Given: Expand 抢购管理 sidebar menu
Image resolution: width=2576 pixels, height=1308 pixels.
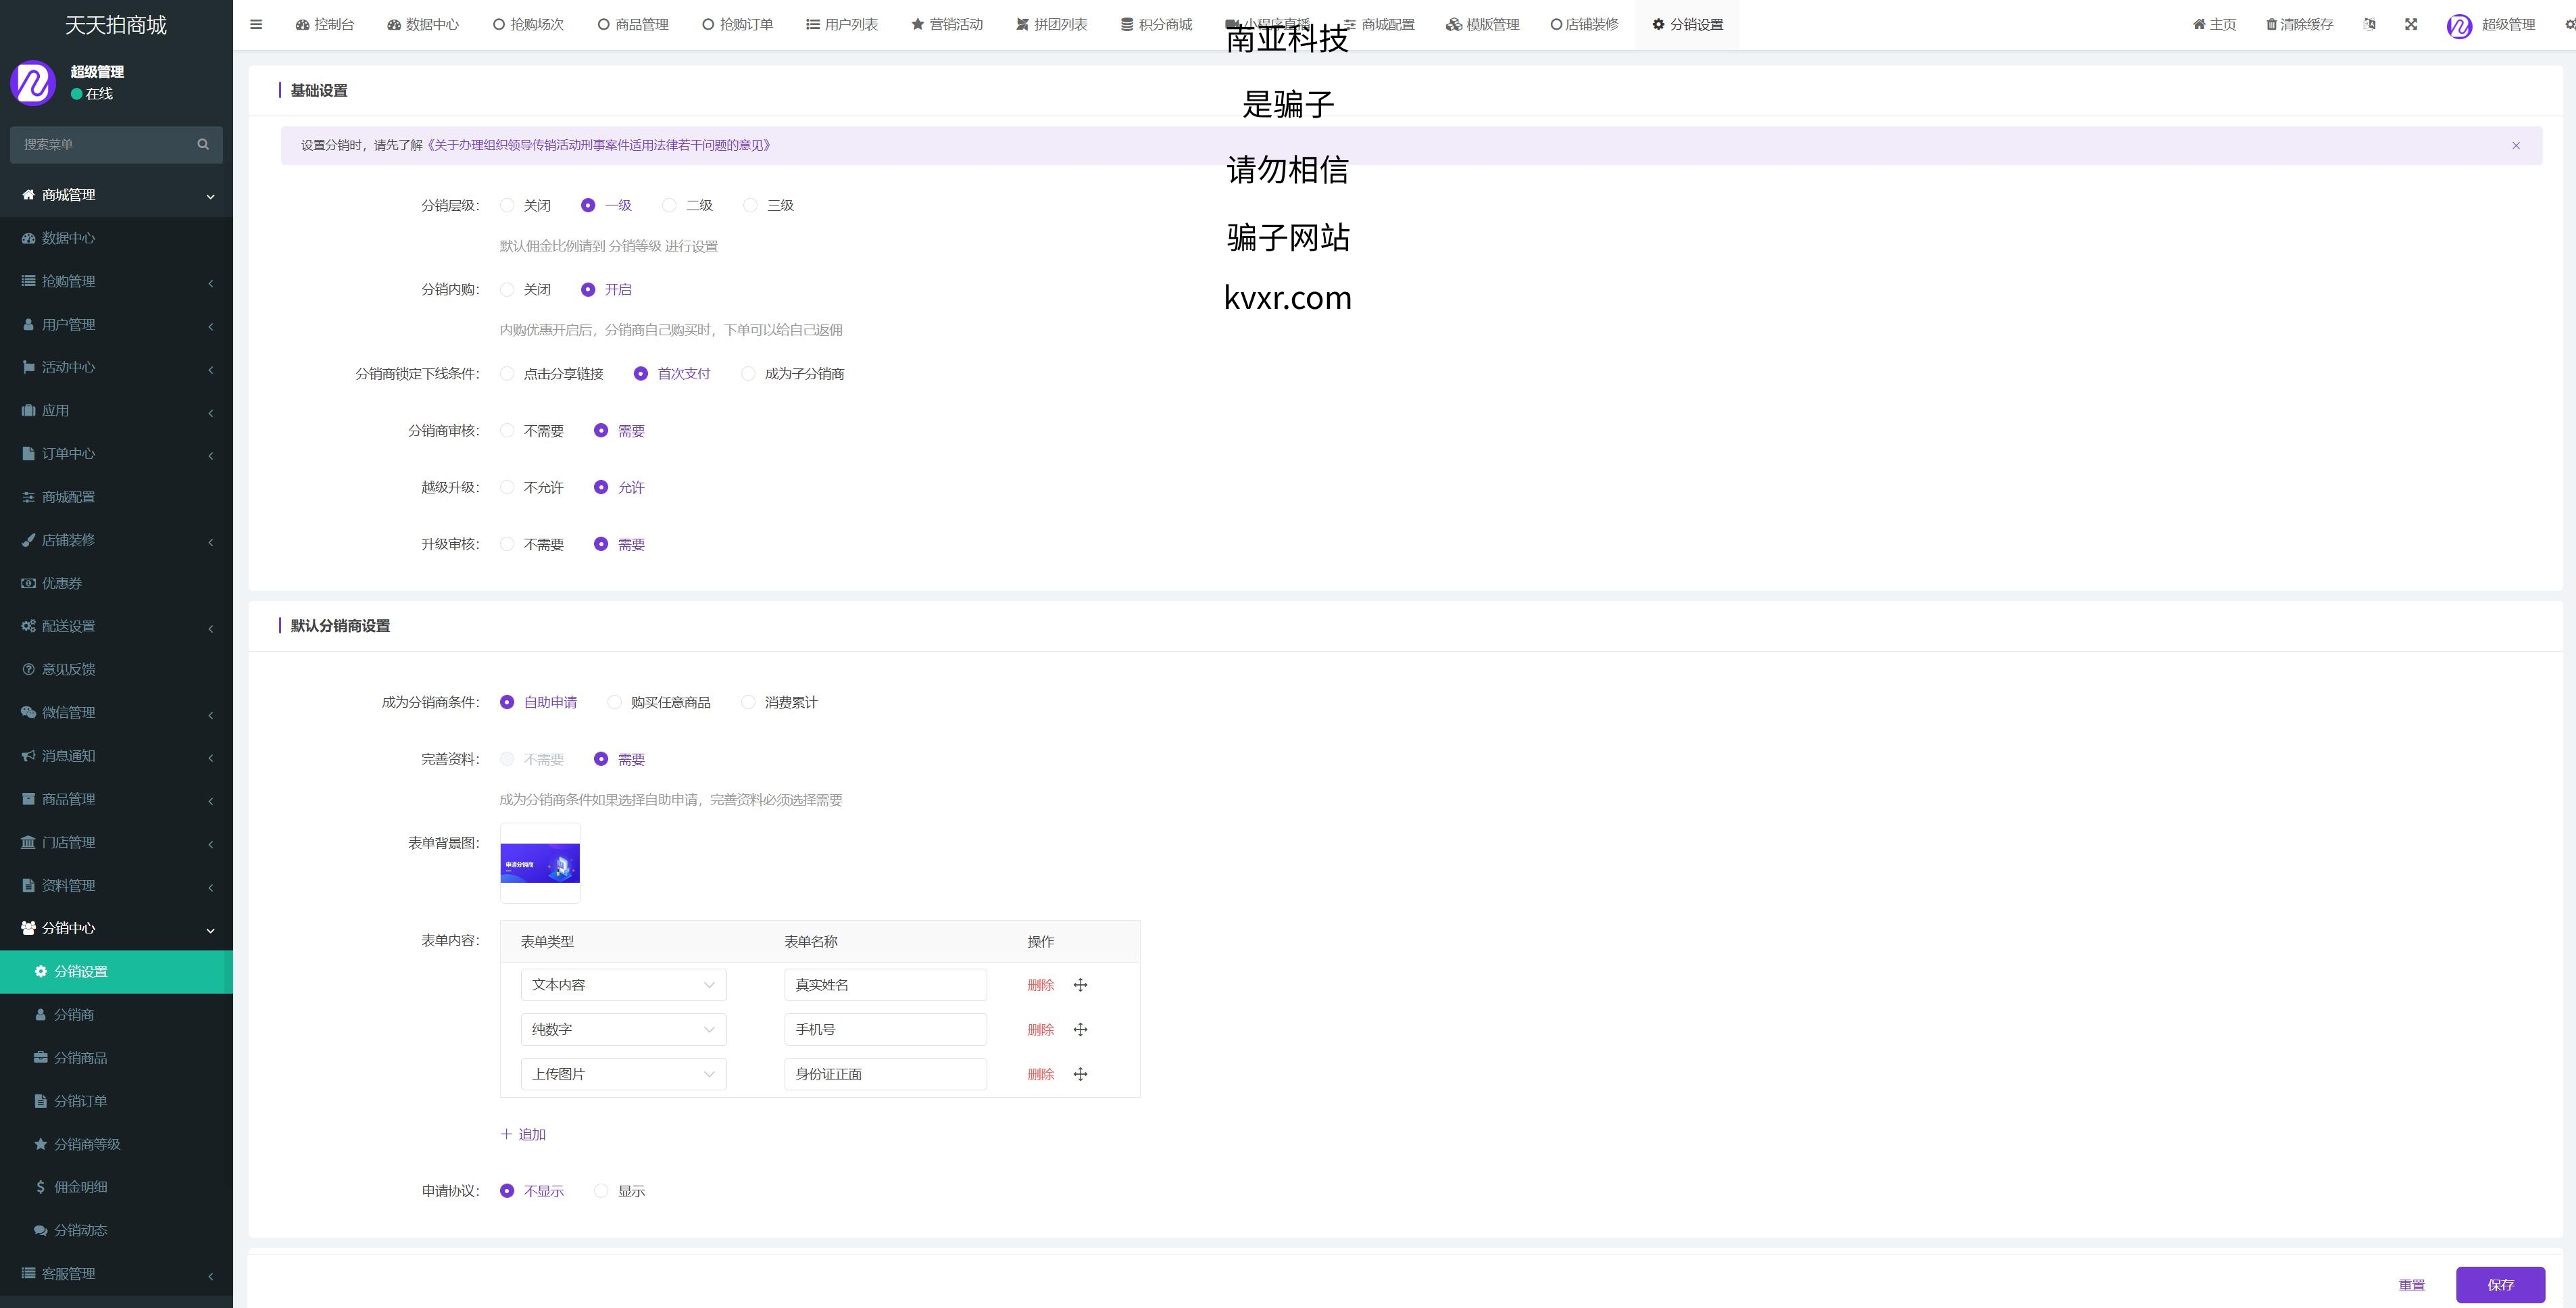Looking at the screenshot, I should [x=116, y=281].
